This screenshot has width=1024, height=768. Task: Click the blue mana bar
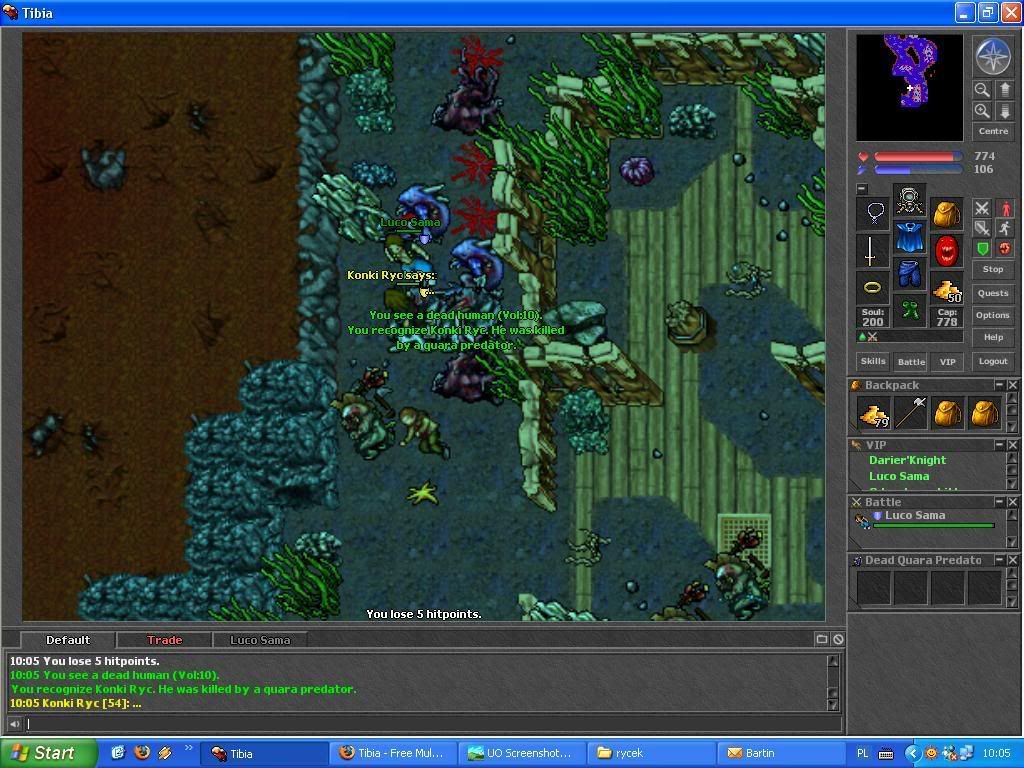coord(918,170)
